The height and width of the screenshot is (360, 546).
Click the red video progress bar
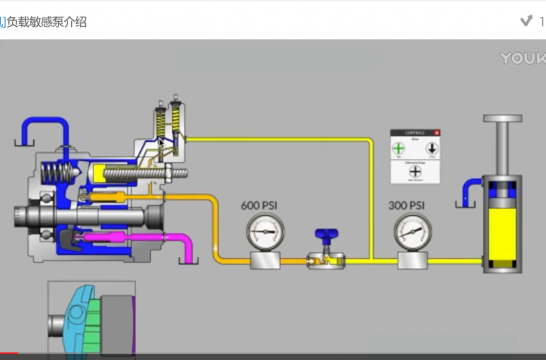click(9, 353)
